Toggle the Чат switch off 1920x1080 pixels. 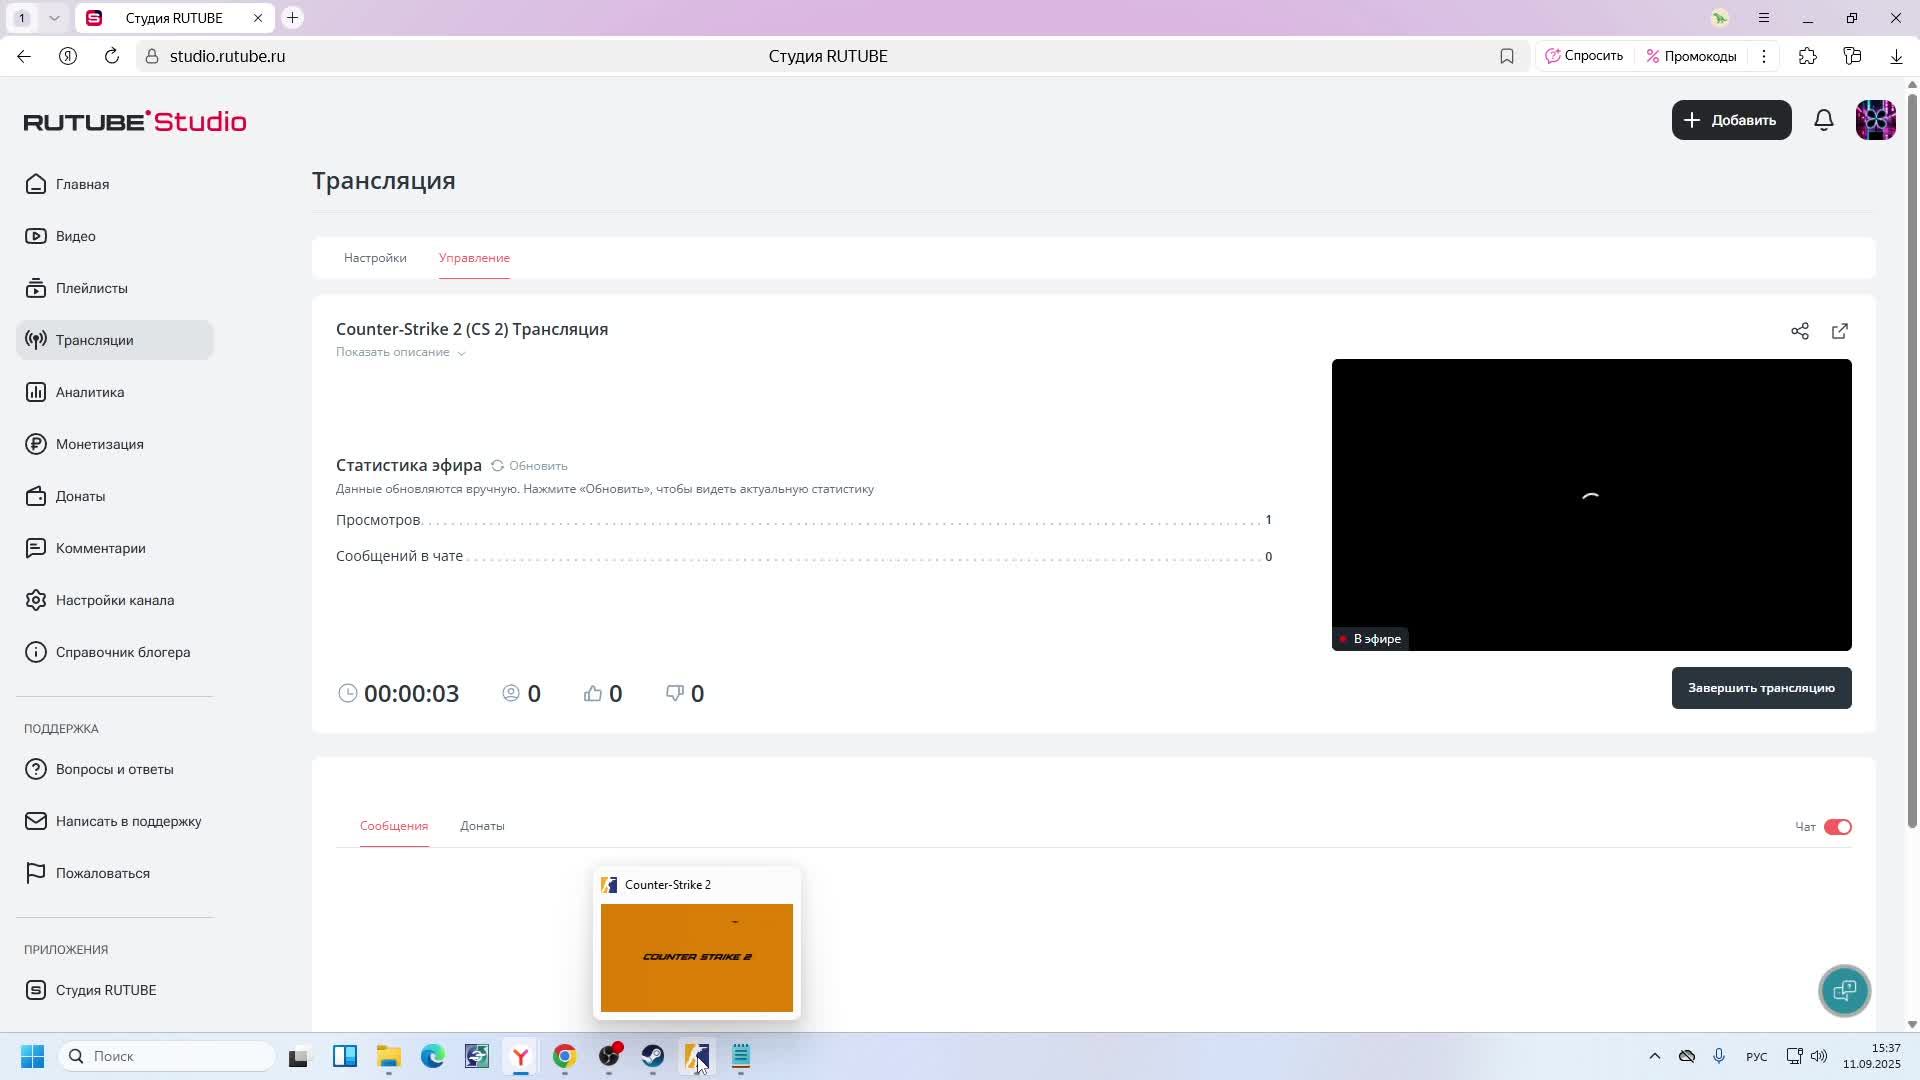(x=1837, y=827)
